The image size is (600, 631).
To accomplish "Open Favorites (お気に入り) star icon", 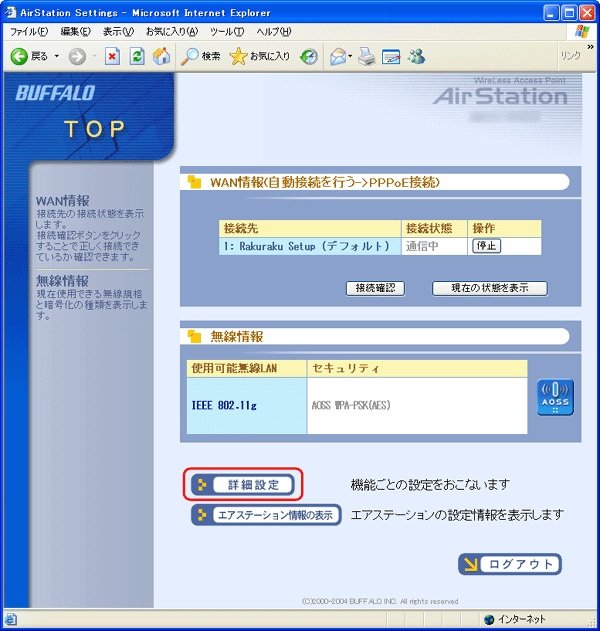I will coord(238,56).
